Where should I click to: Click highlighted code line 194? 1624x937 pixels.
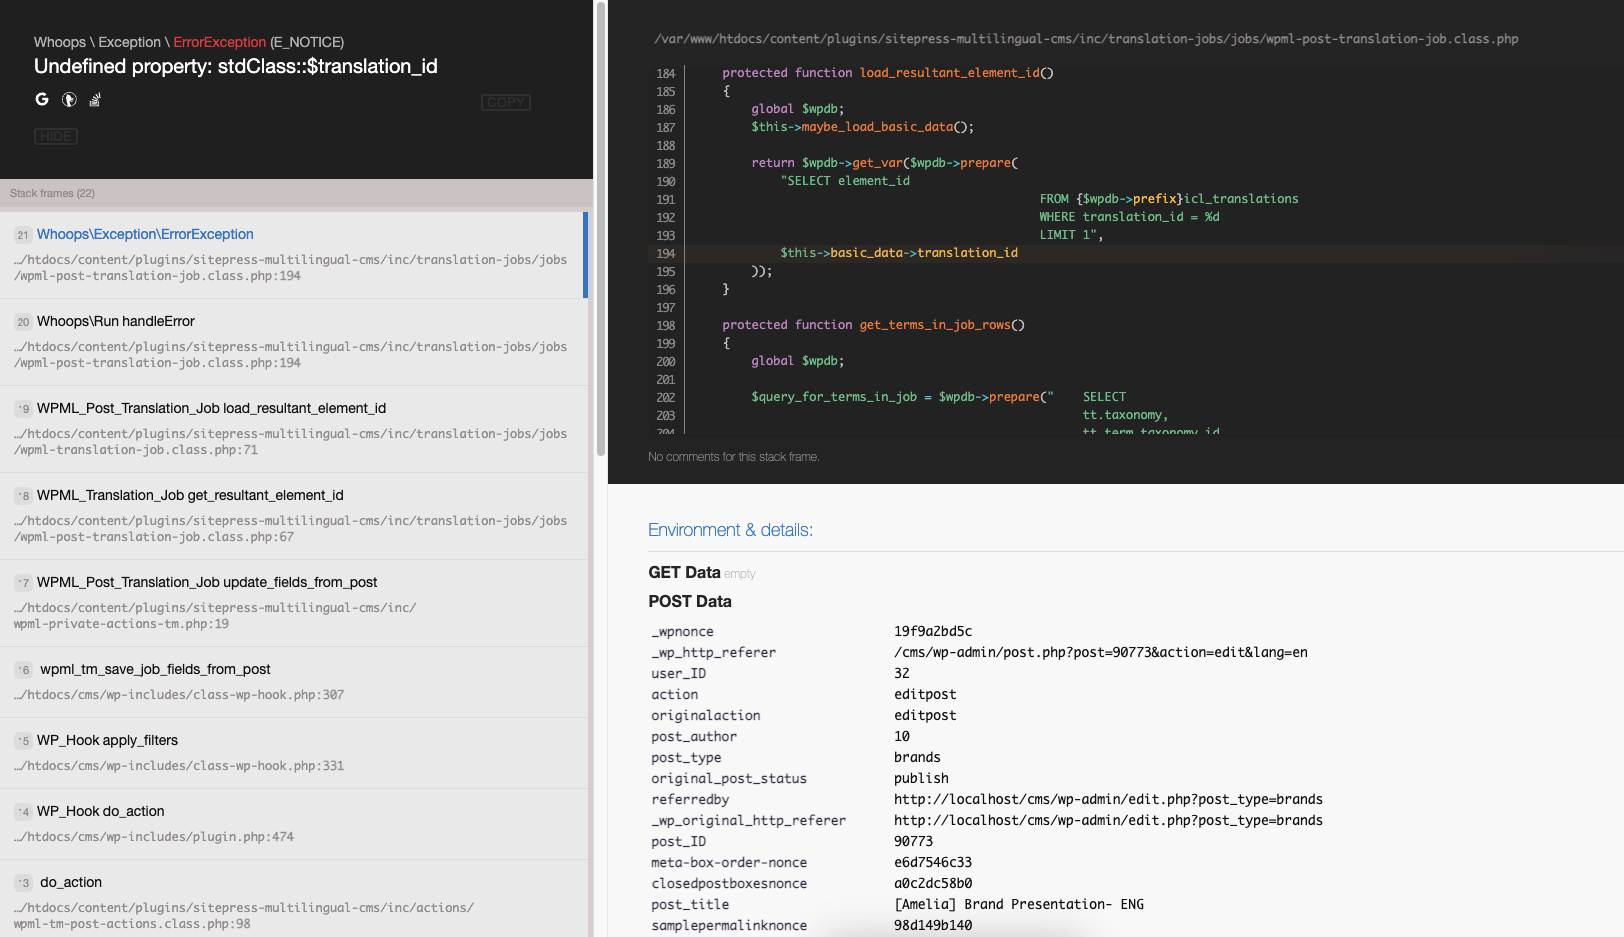[x=1135, y=253]
